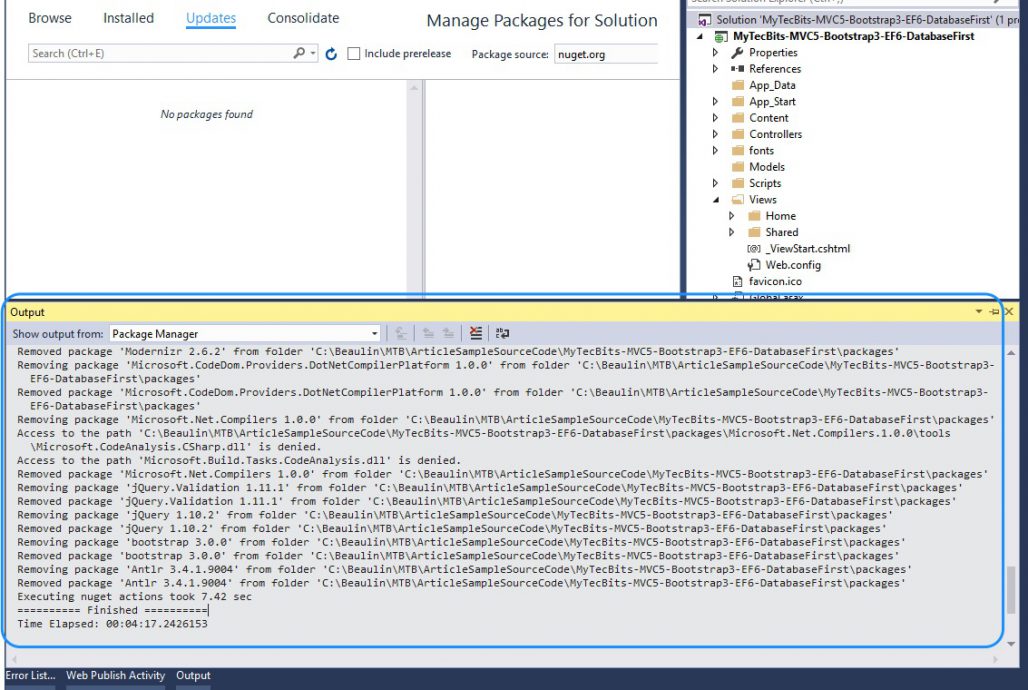This screenshot has width=1028, height=690.
Task: Click the 'Time Elapsed: 00:04:17.2426153' line
Action: coord(112,624)
